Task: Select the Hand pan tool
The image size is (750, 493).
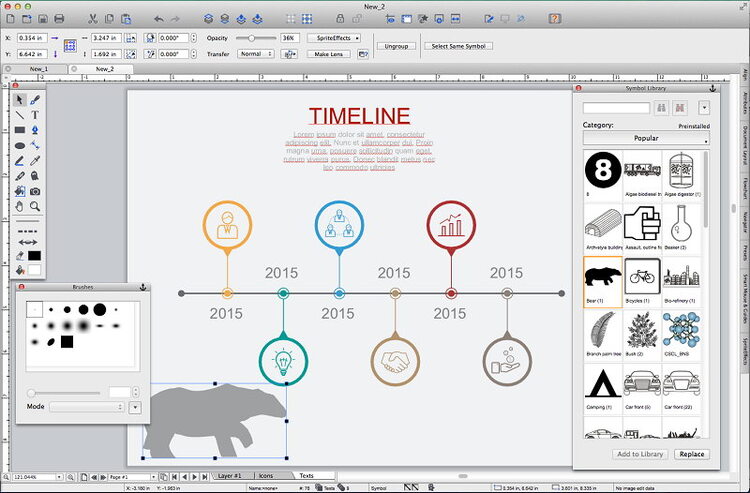Action: [x=20, y=206]
